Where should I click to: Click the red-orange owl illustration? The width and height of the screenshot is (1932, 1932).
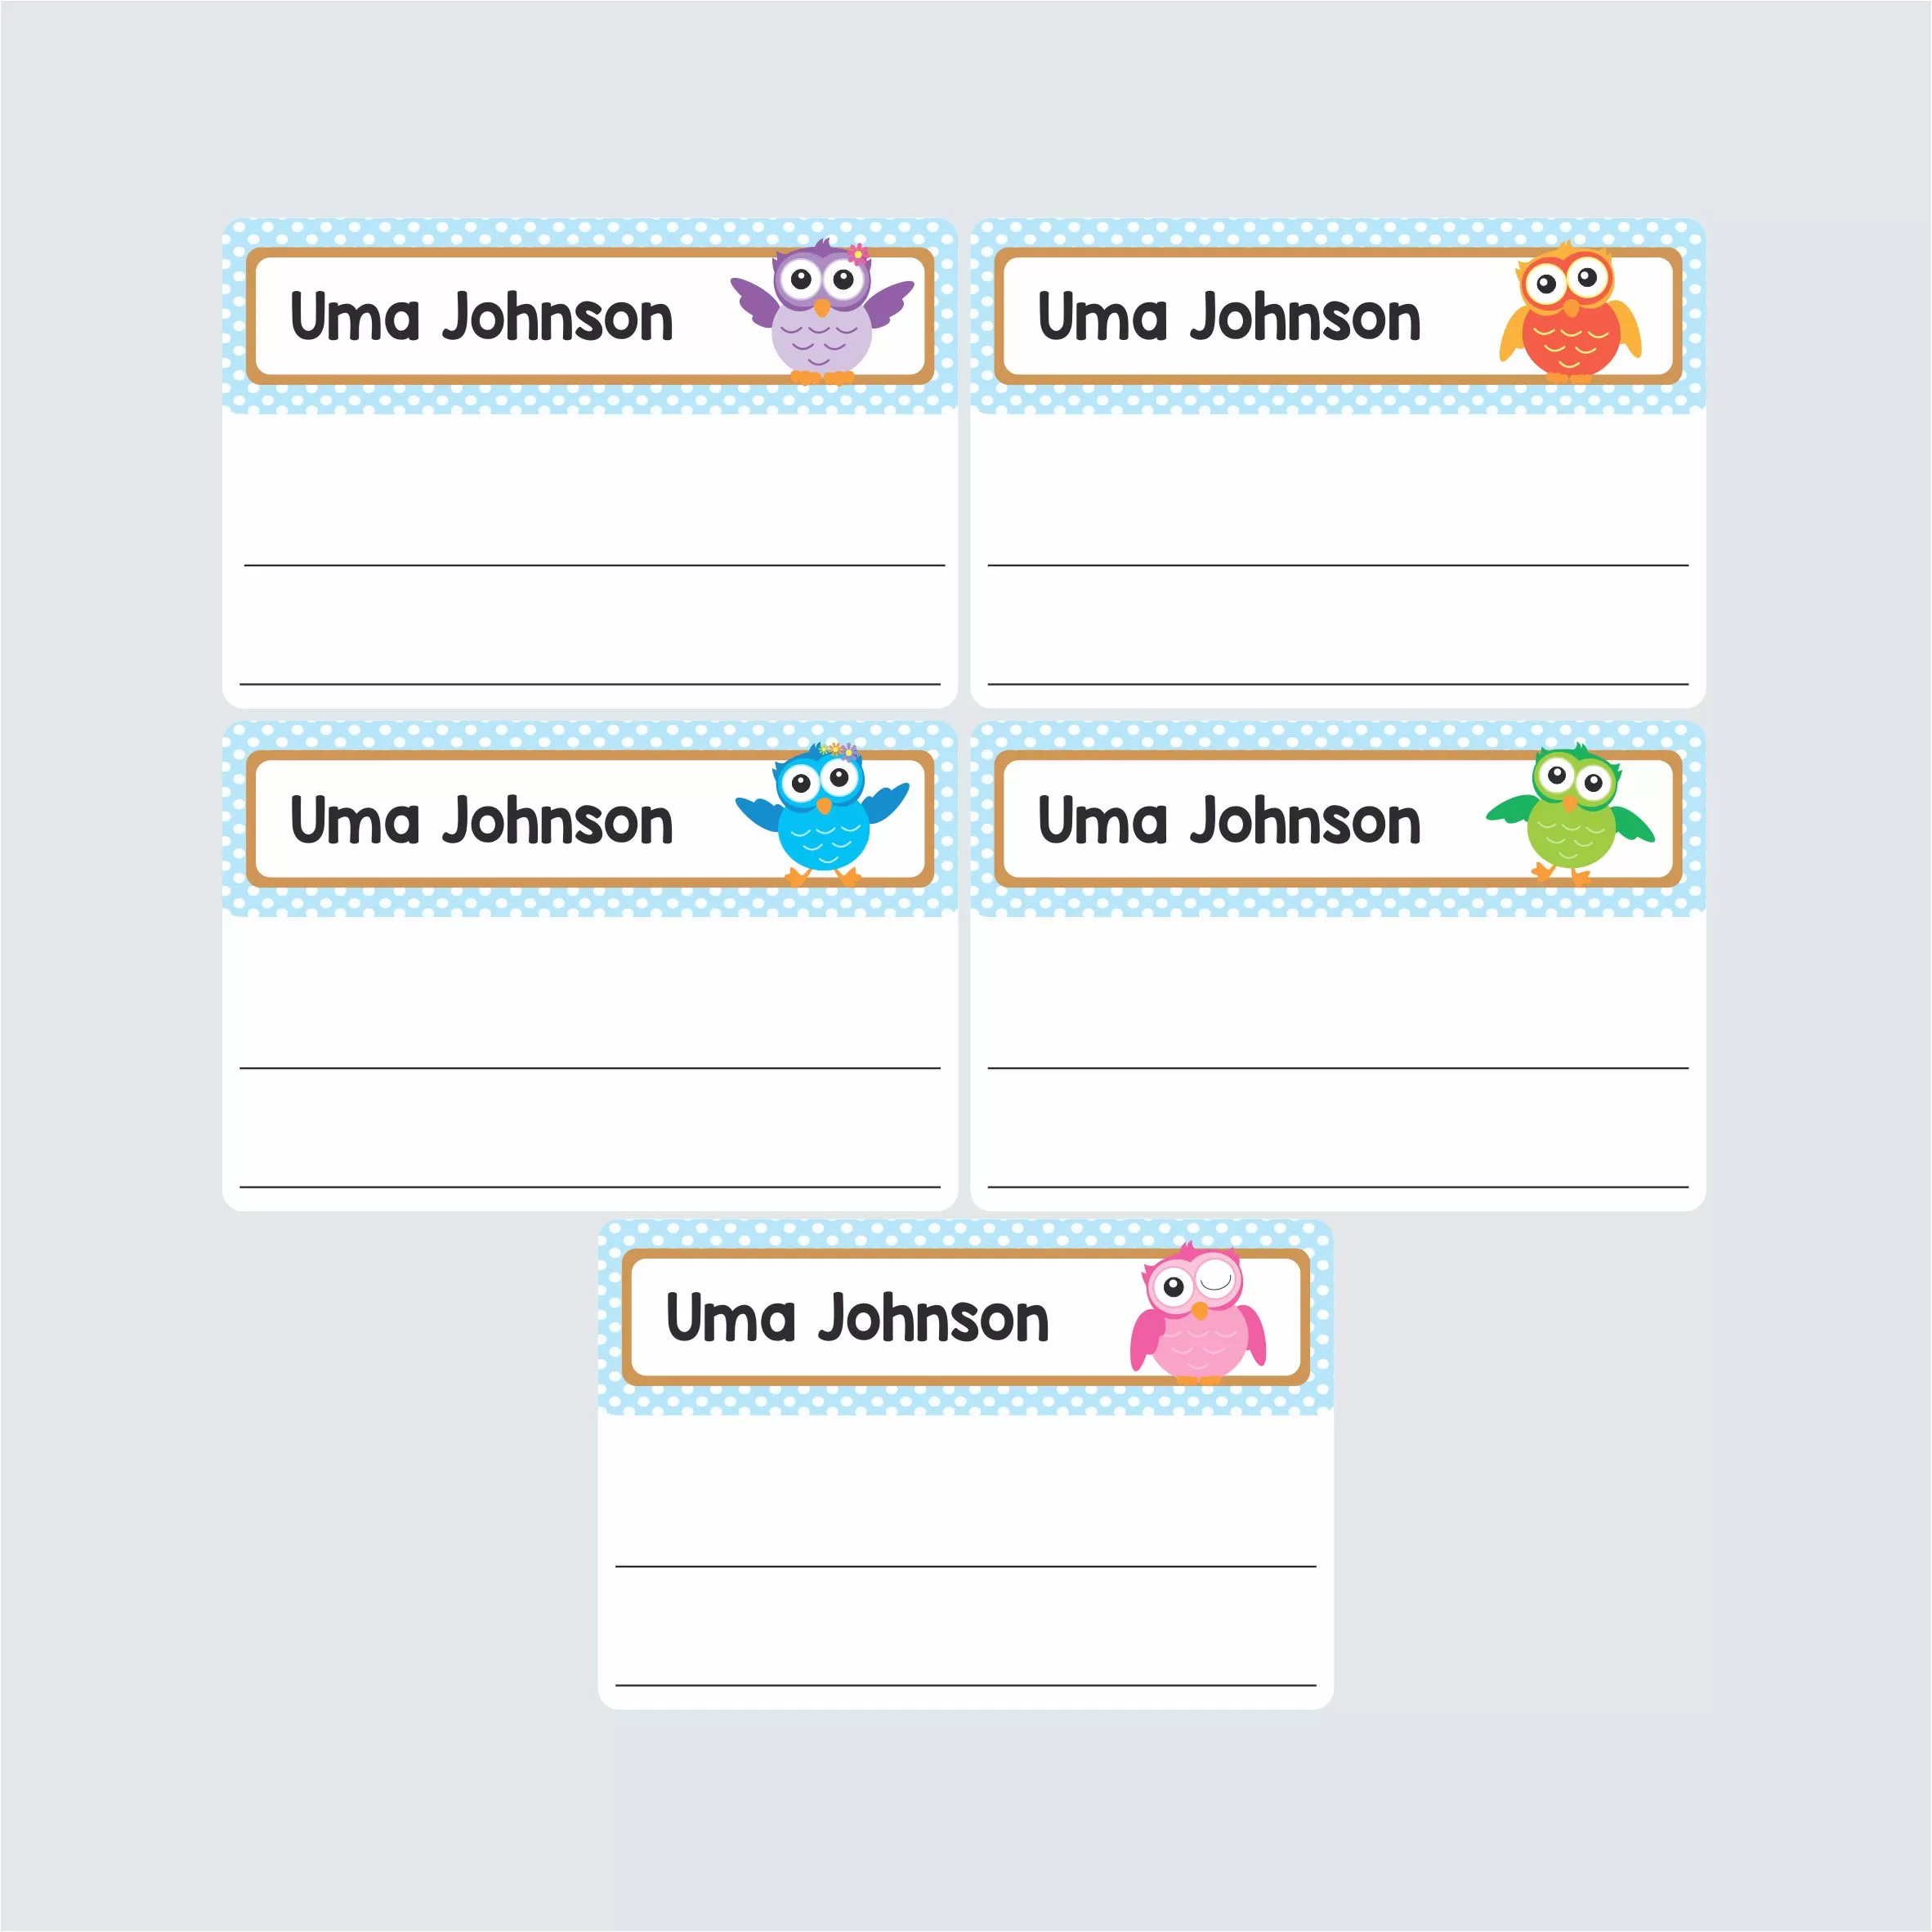coord(1570,311)
